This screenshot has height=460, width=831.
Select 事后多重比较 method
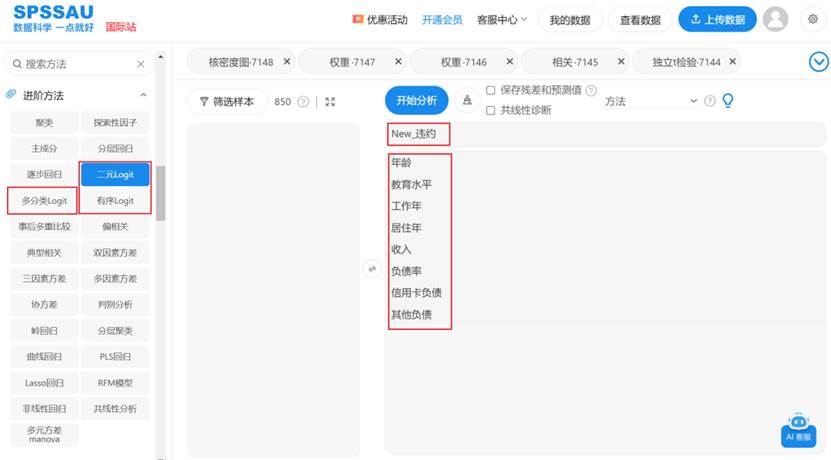[x=44, y=226]
